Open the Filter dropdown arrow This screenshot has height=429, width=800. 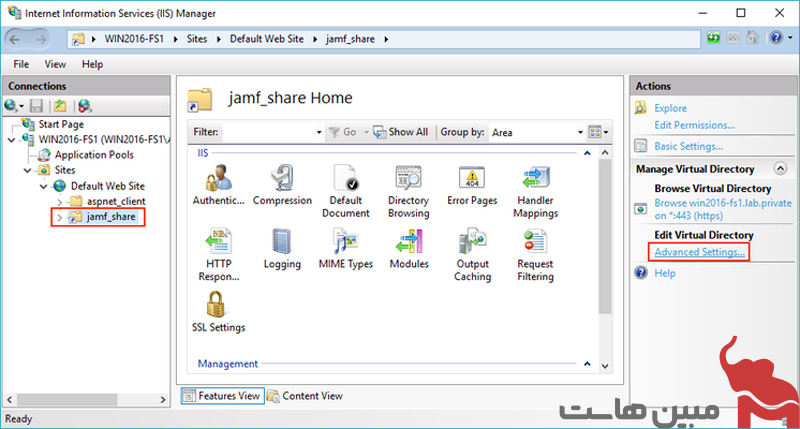tap(319, 132)
